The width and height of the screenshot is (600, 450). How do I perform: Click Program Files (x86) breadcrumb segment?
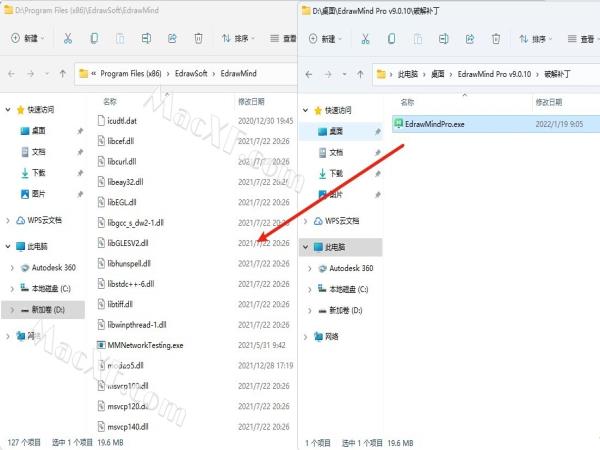pos(131,73)
